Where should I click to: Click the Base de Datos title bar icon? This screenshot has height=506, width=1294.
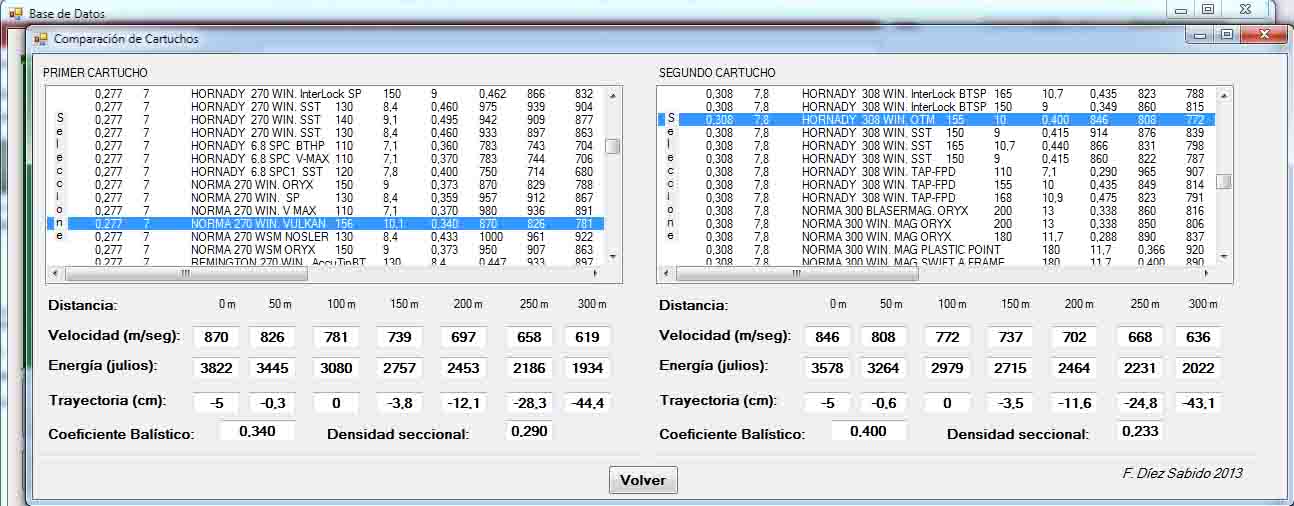15,13
